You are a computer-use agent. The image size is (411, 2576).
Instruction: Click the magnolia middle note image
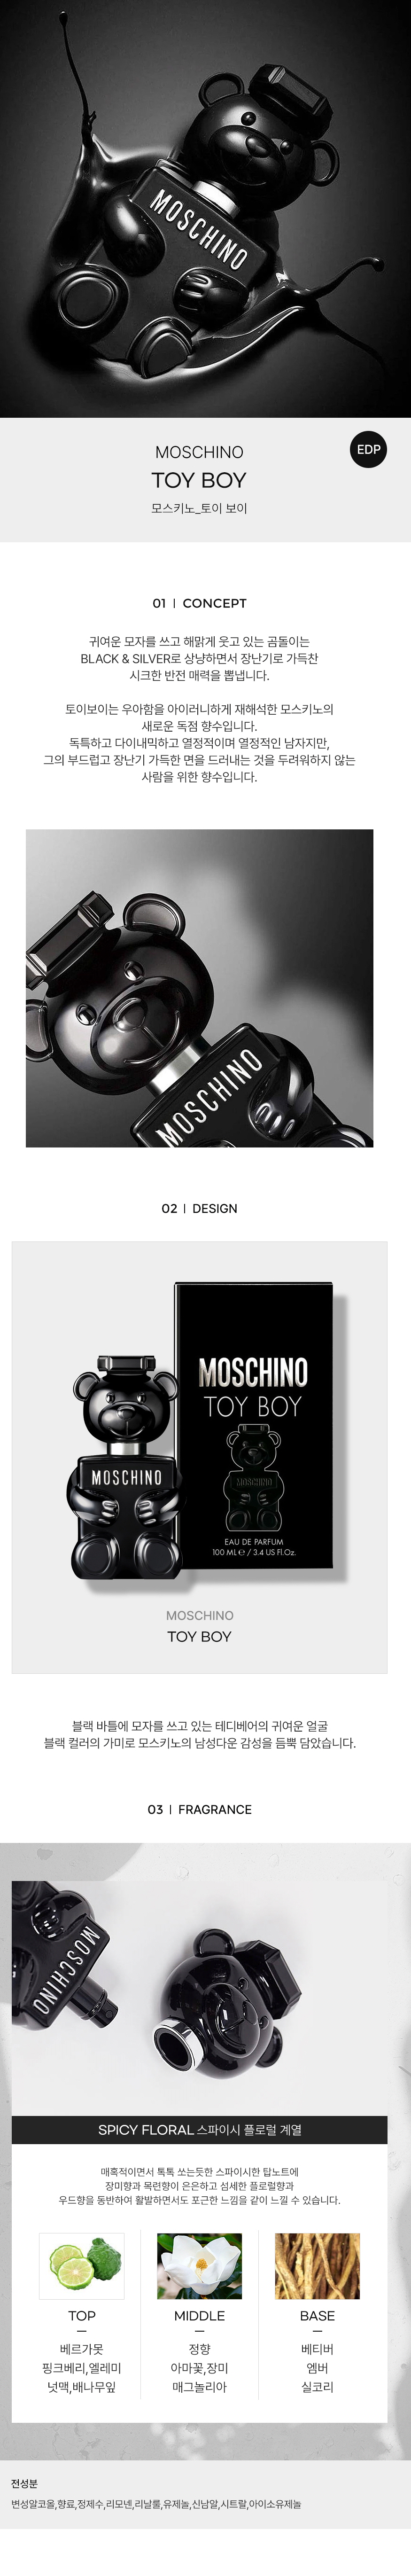[x=199, y=2266]
